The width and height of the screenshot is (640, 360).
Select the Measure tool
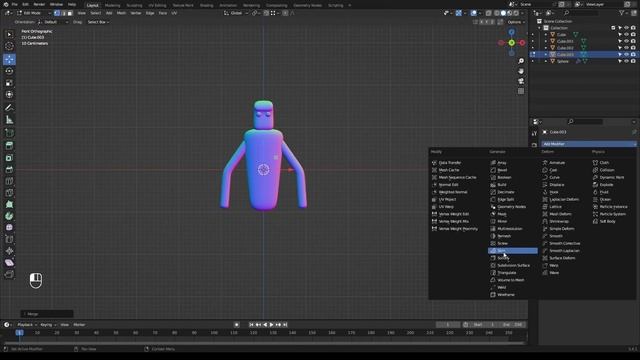tap(9, 120)
